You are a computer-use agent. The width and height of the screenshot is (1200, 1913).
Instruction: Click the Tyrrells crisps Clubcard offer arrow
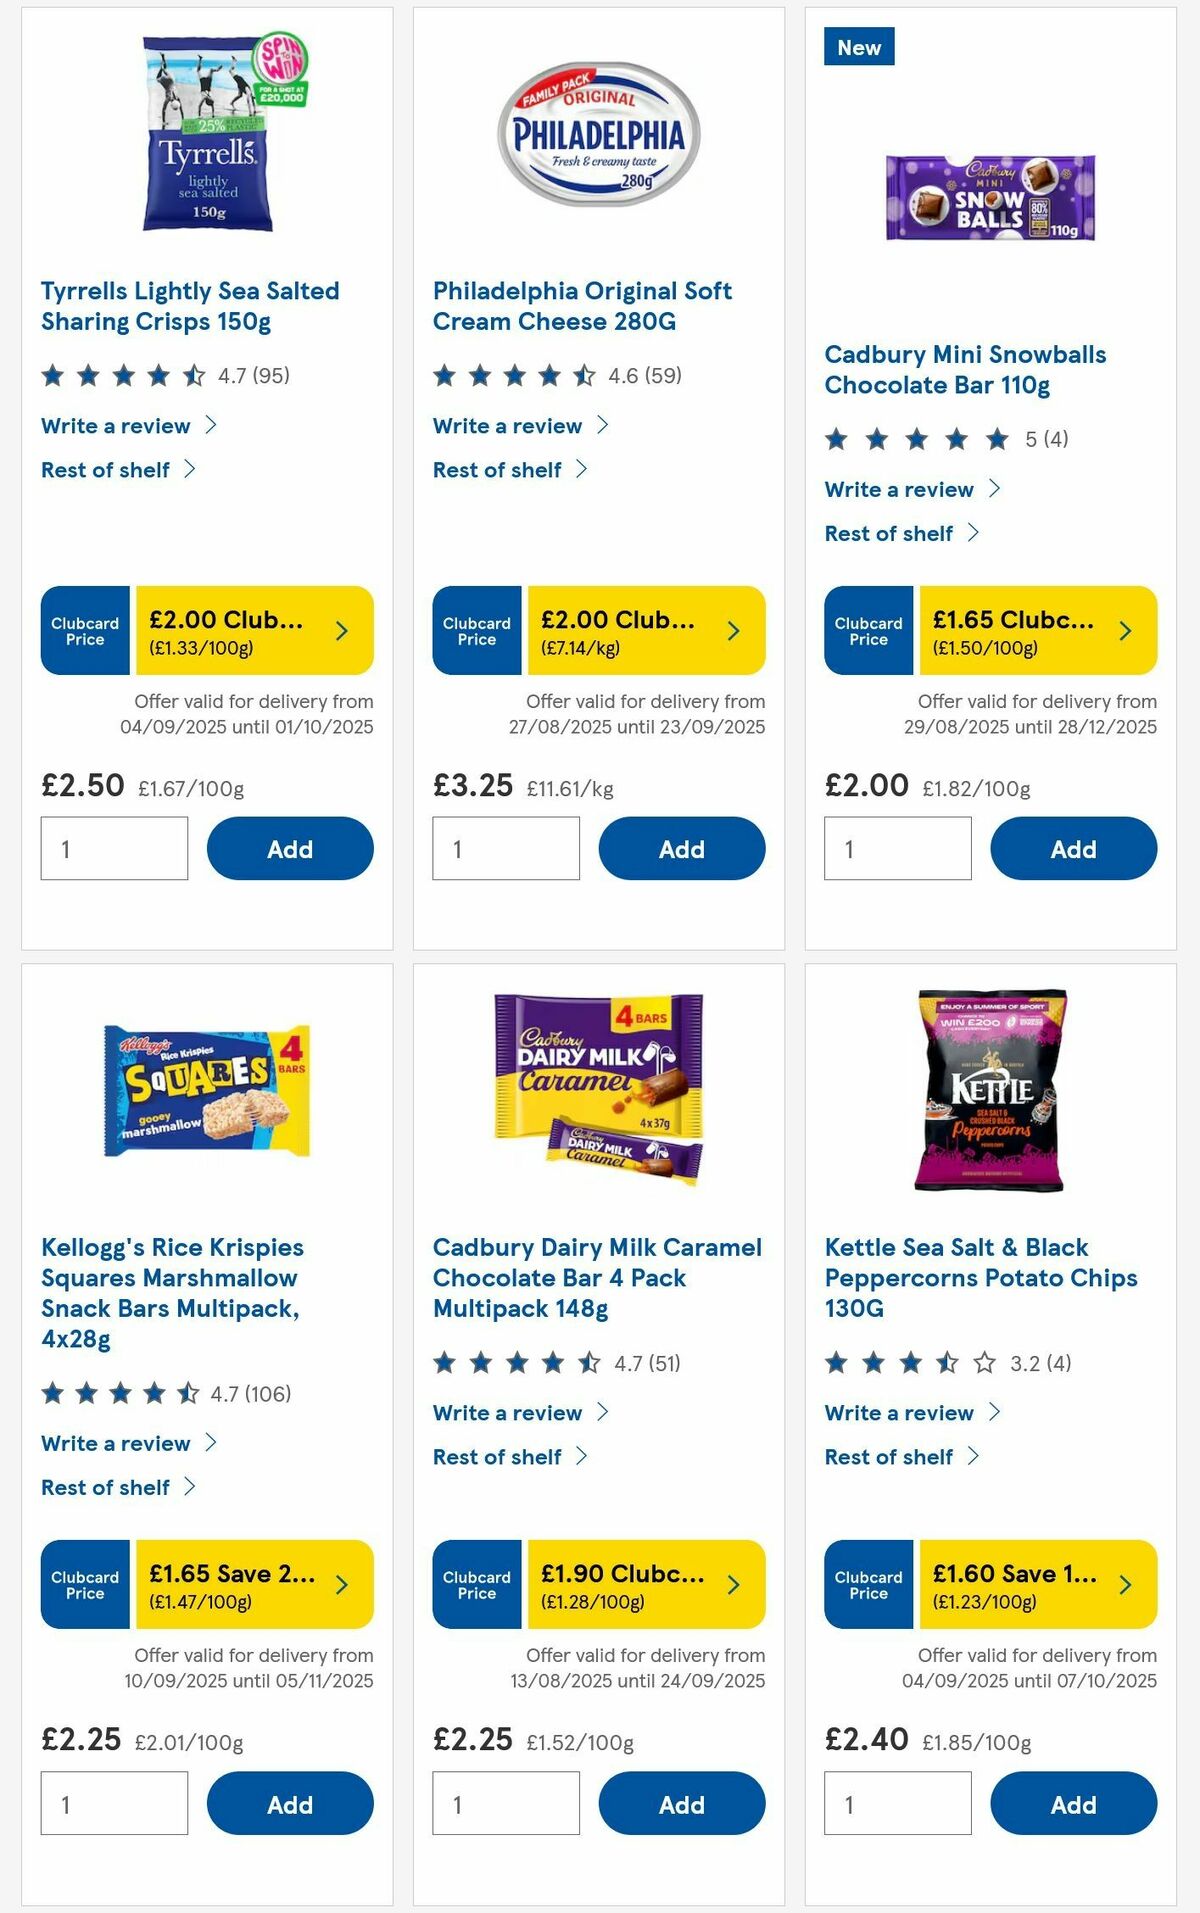(341, 631)
